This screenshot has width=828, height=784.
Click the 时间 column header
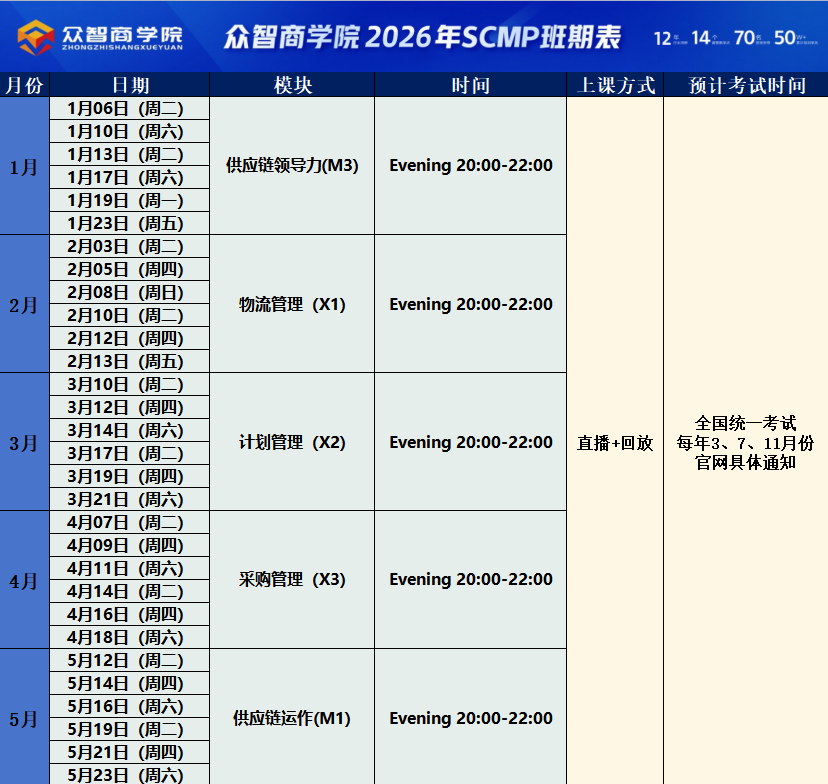click(x=470, y=85)
